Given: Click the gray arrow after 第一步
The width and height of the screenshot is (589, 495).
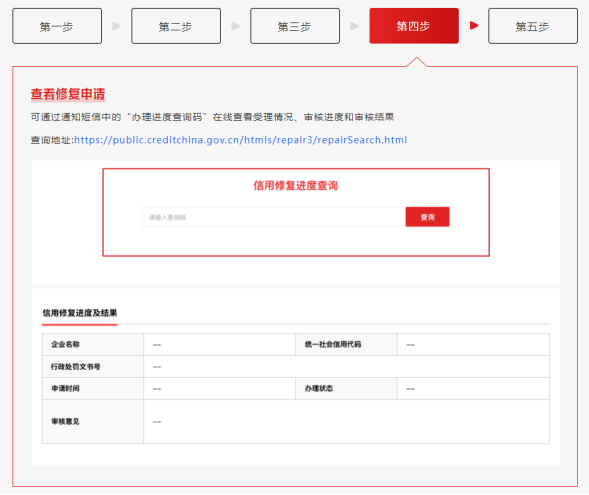Looking at the screenshot, I should pos(117,26).
